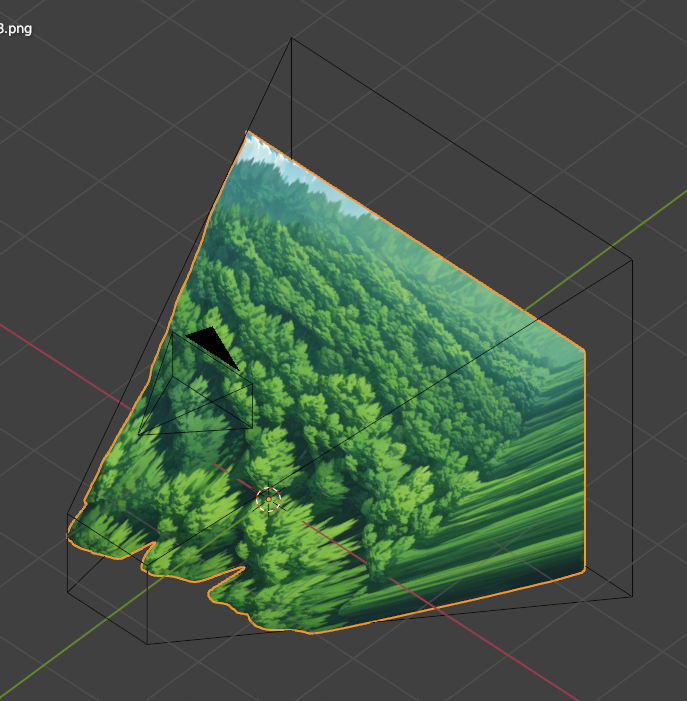Click the 3D cursor crosshair circle

point(268,499)
